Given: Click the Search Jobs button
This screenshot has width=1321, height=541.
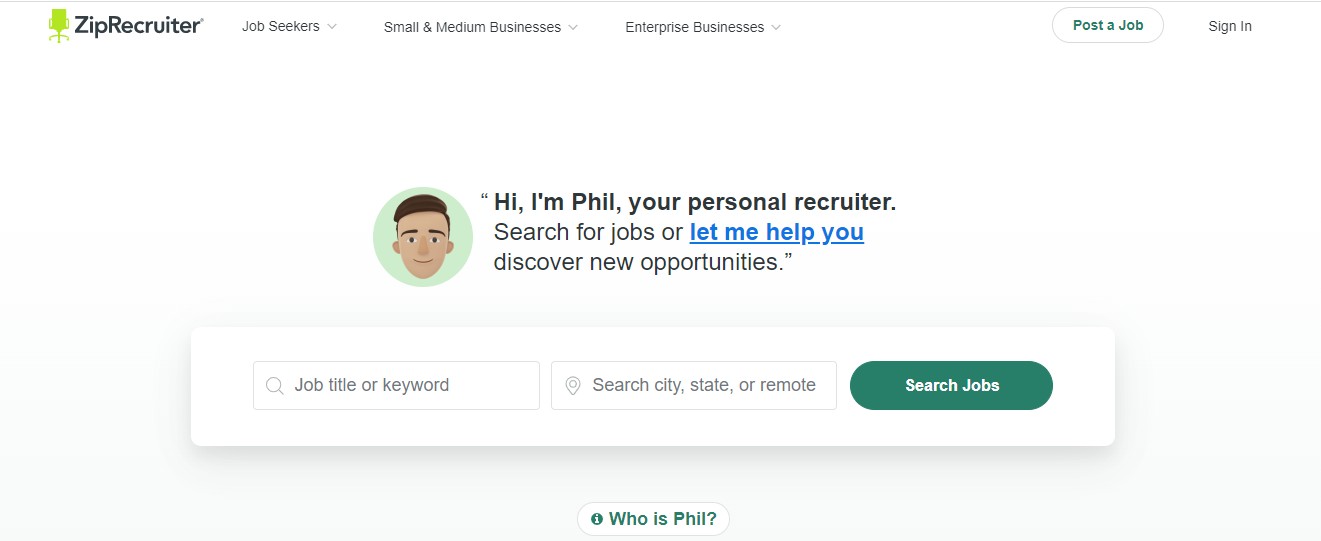Looking at the screenshot, I should [x=951, y=386].
